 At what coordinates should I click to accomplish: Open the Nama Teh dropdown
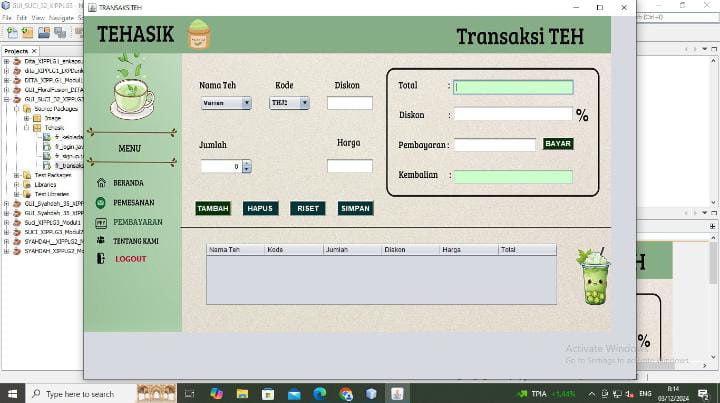[225, 103]
